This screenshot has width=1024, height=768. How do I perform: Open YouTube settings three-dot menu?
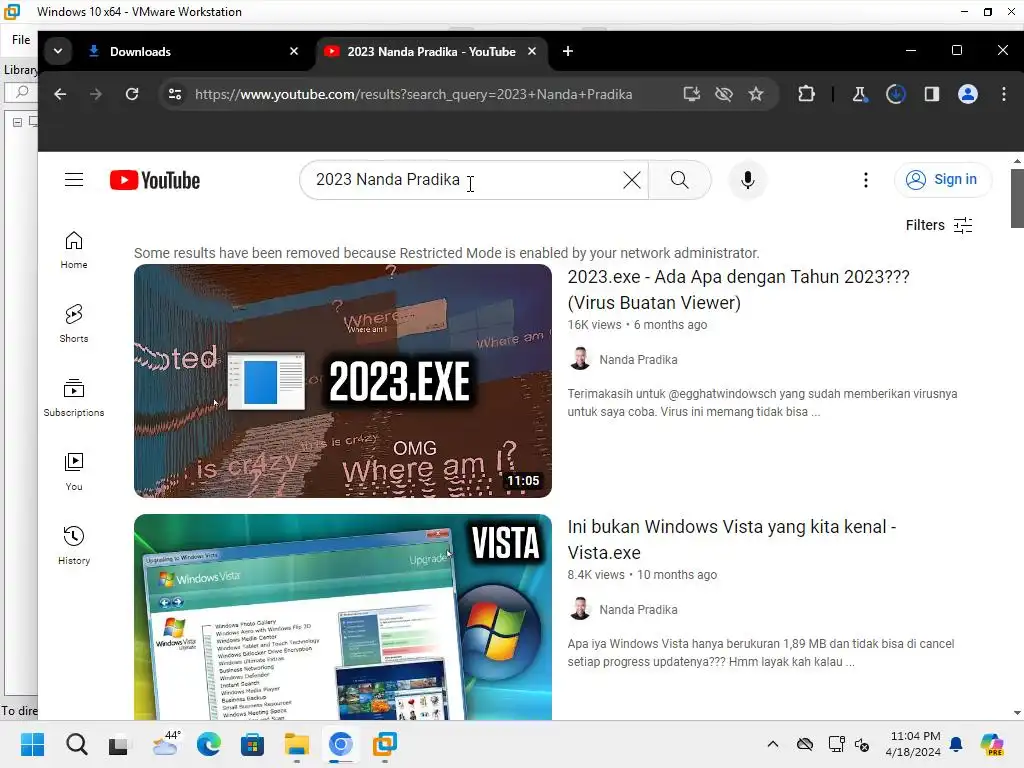866,180
